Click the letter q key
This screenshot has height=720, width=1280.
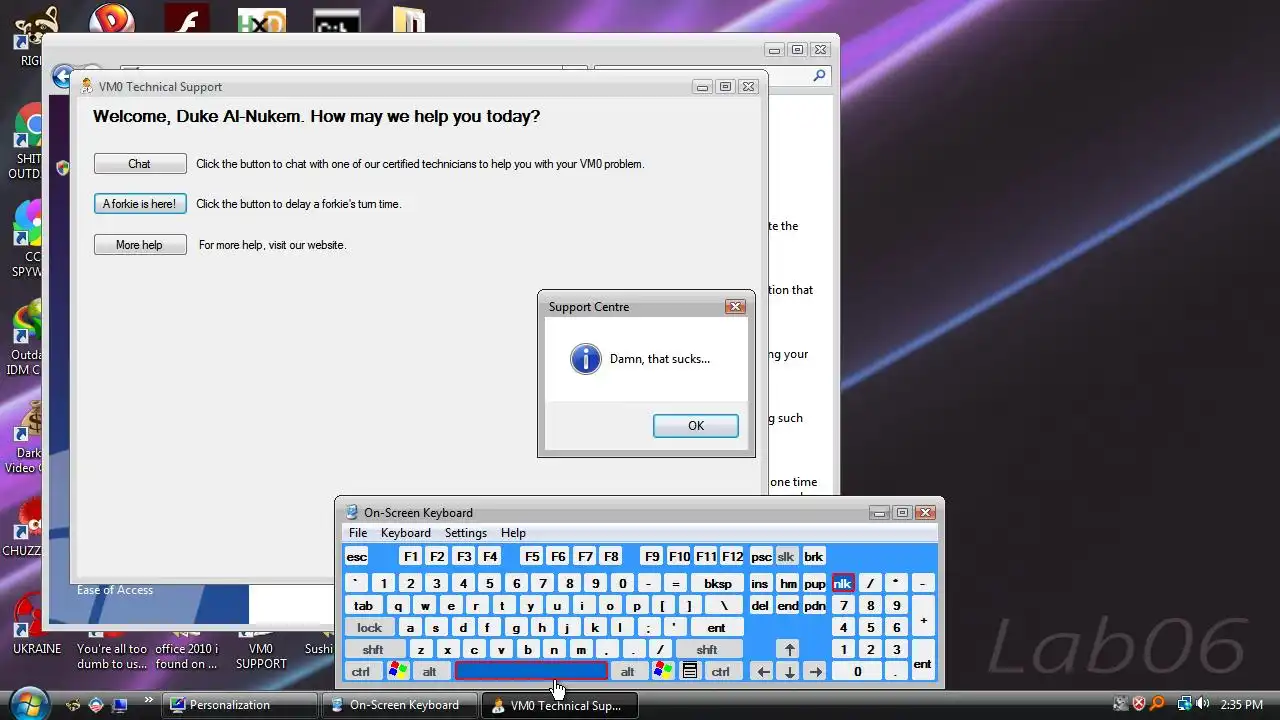point(398,605)
